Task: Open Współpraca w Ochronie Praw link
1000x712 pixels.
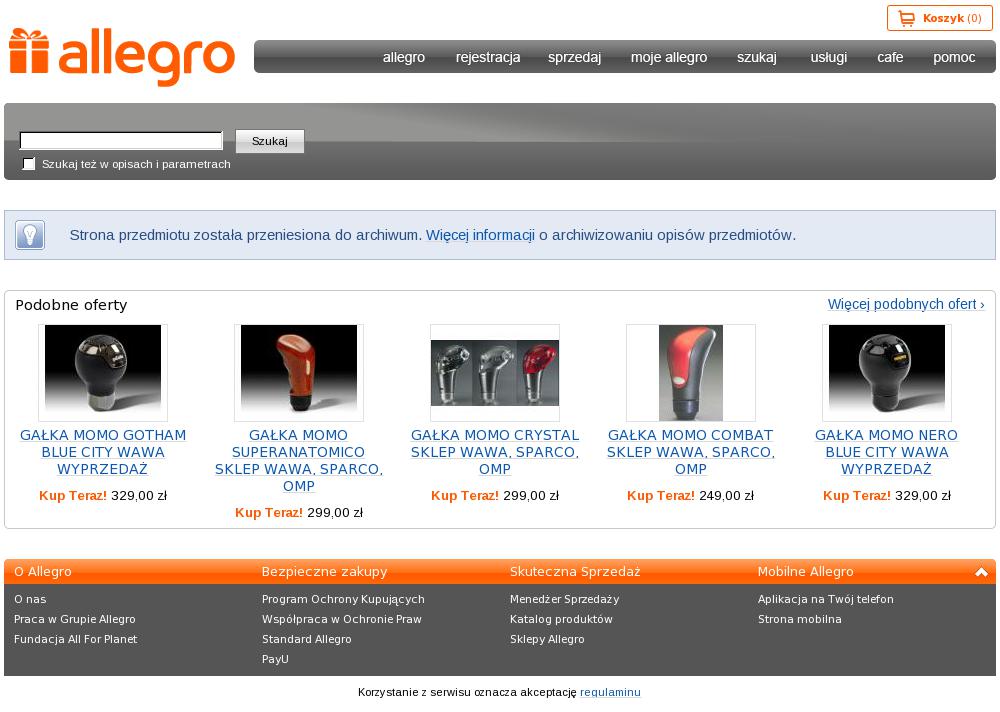Action: [x=342, y=619]
